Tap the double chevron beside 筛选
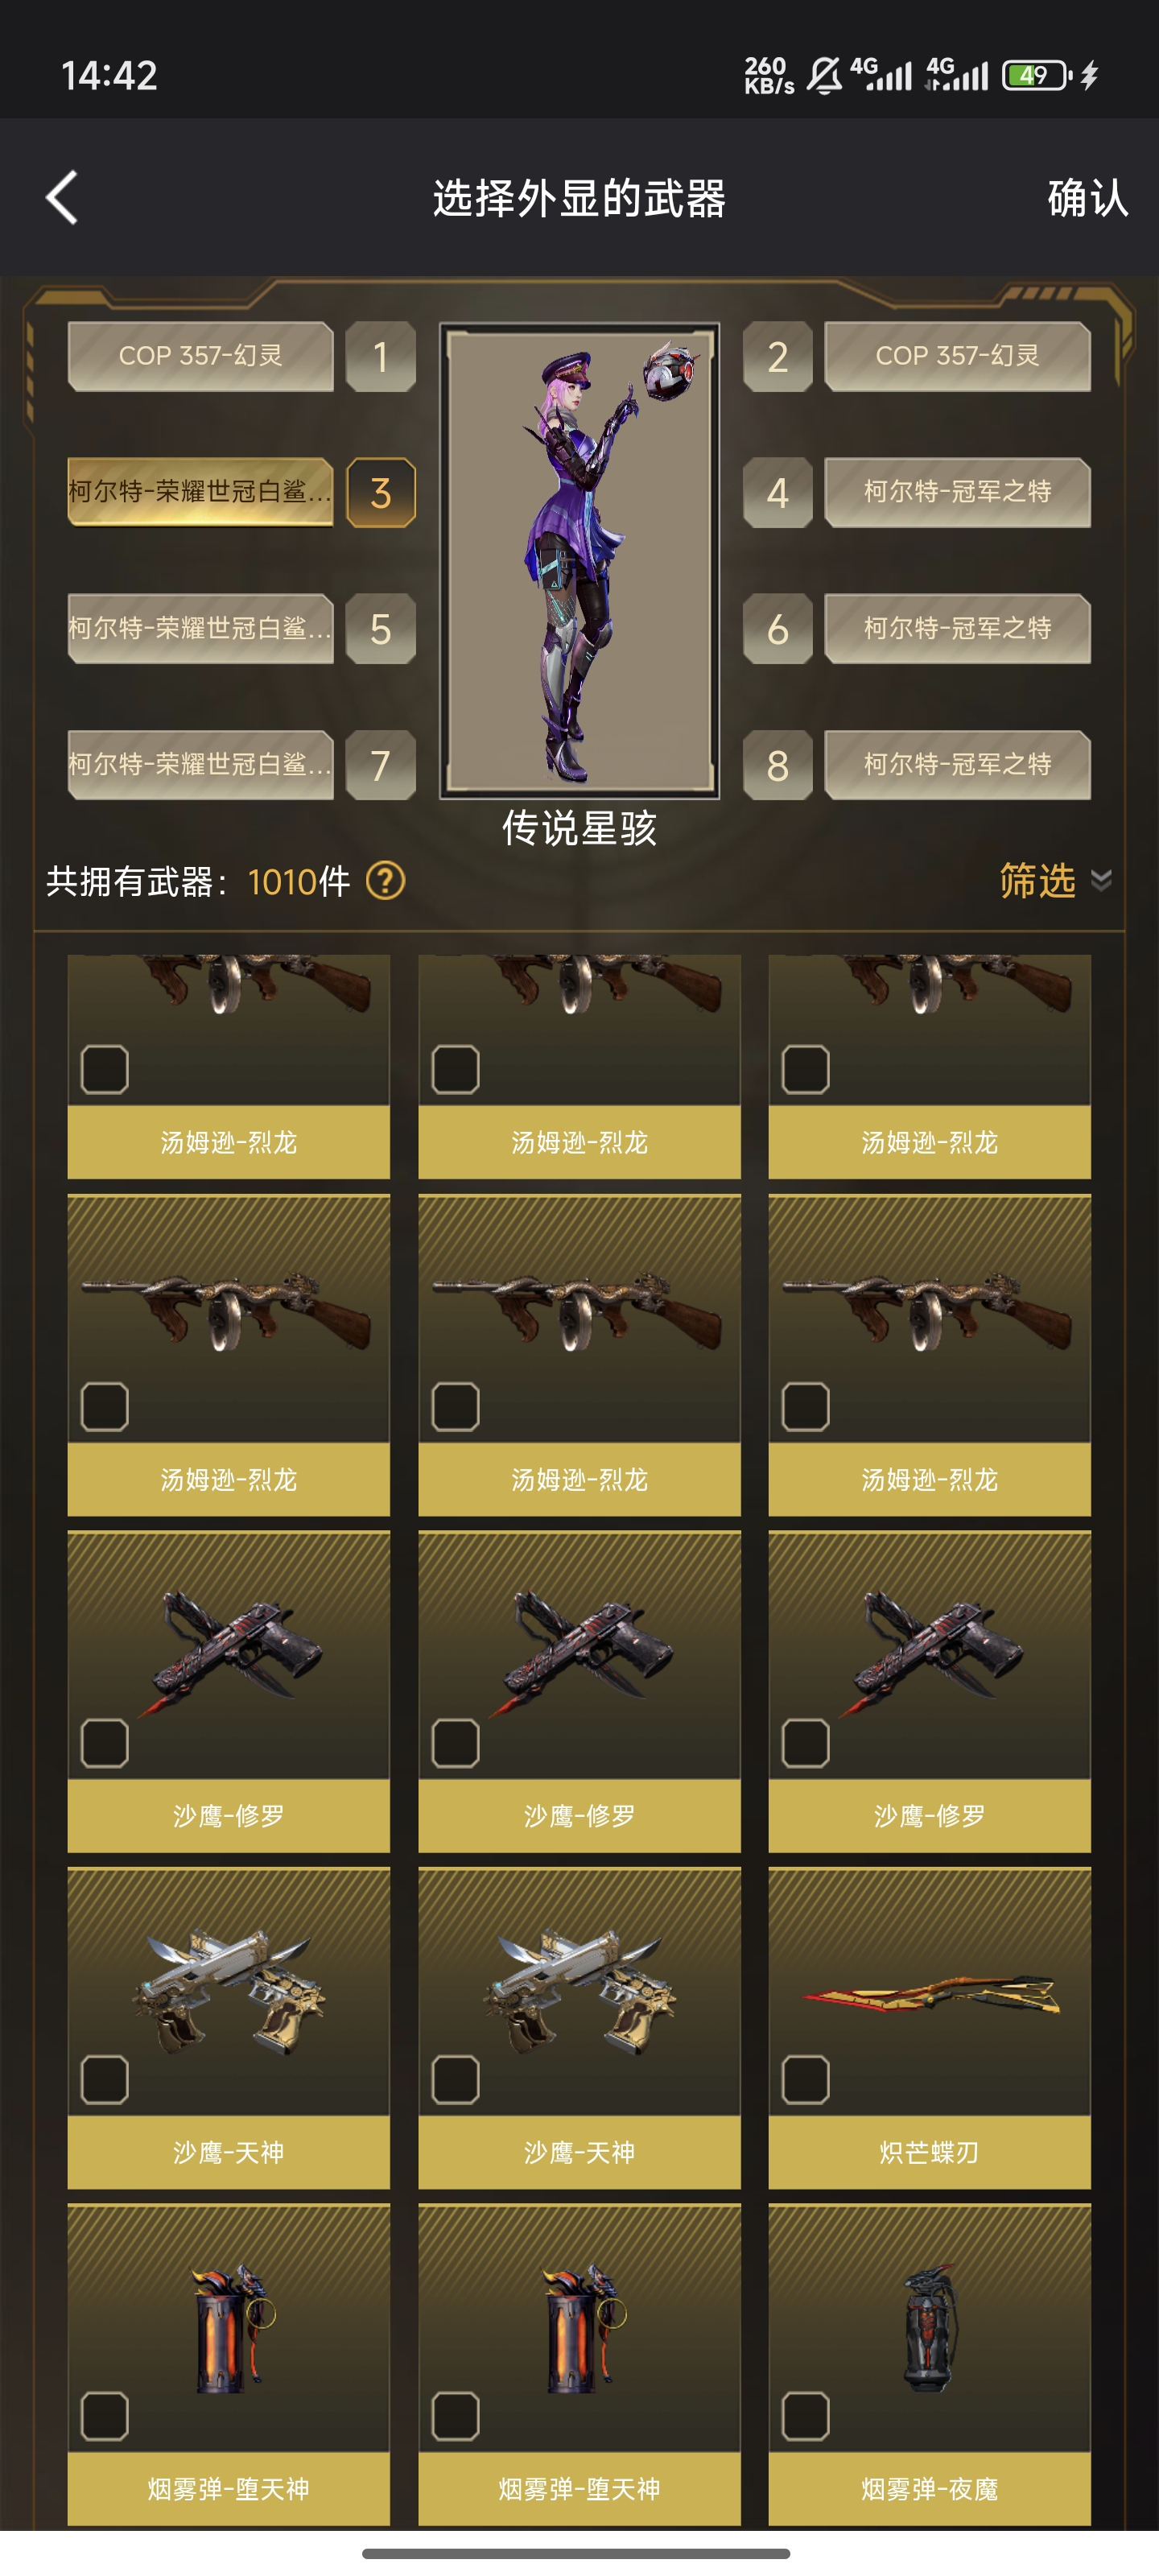Image resolution: width=1159 pixels, height=2576 pixels. (1101, 880)
